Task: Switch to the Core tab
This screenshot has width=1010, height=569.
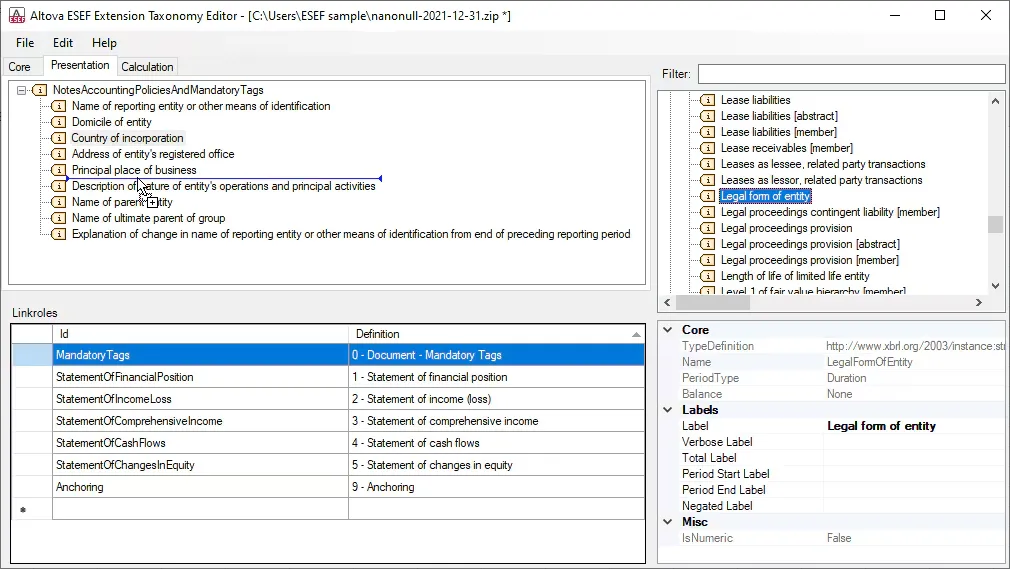Action: pyautogui.click(x=19, y=67)
